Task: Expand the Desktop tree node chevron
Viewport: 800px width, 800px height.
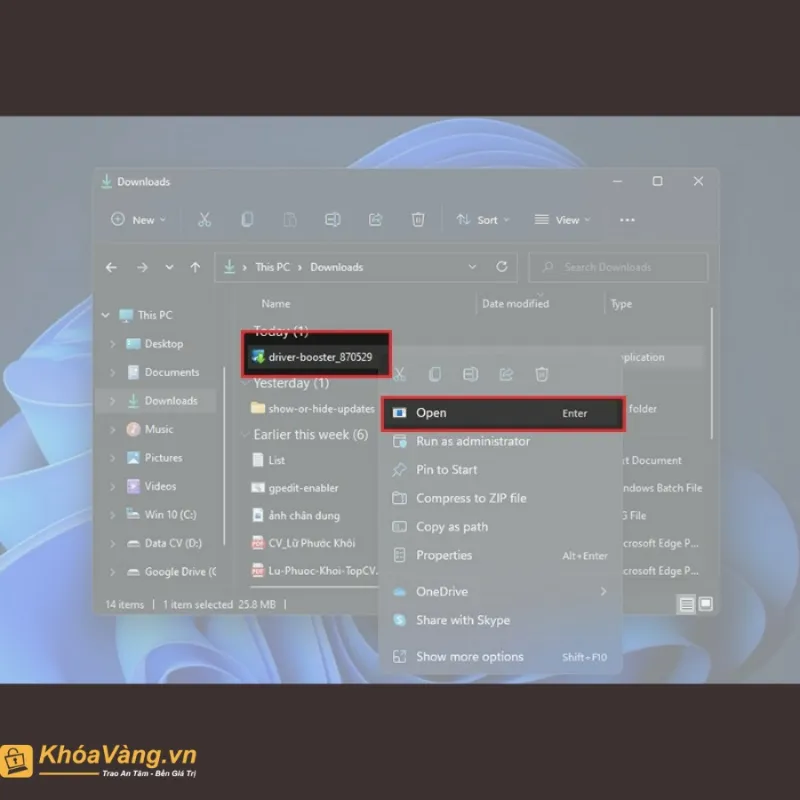Action: [x=113, y=344]
